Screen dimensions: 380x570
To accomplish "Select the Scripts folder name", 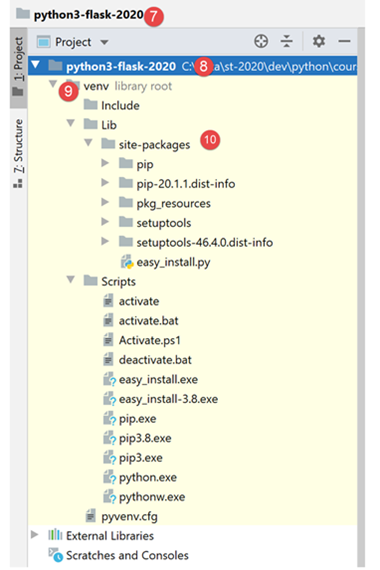I will tap(119, 282).
